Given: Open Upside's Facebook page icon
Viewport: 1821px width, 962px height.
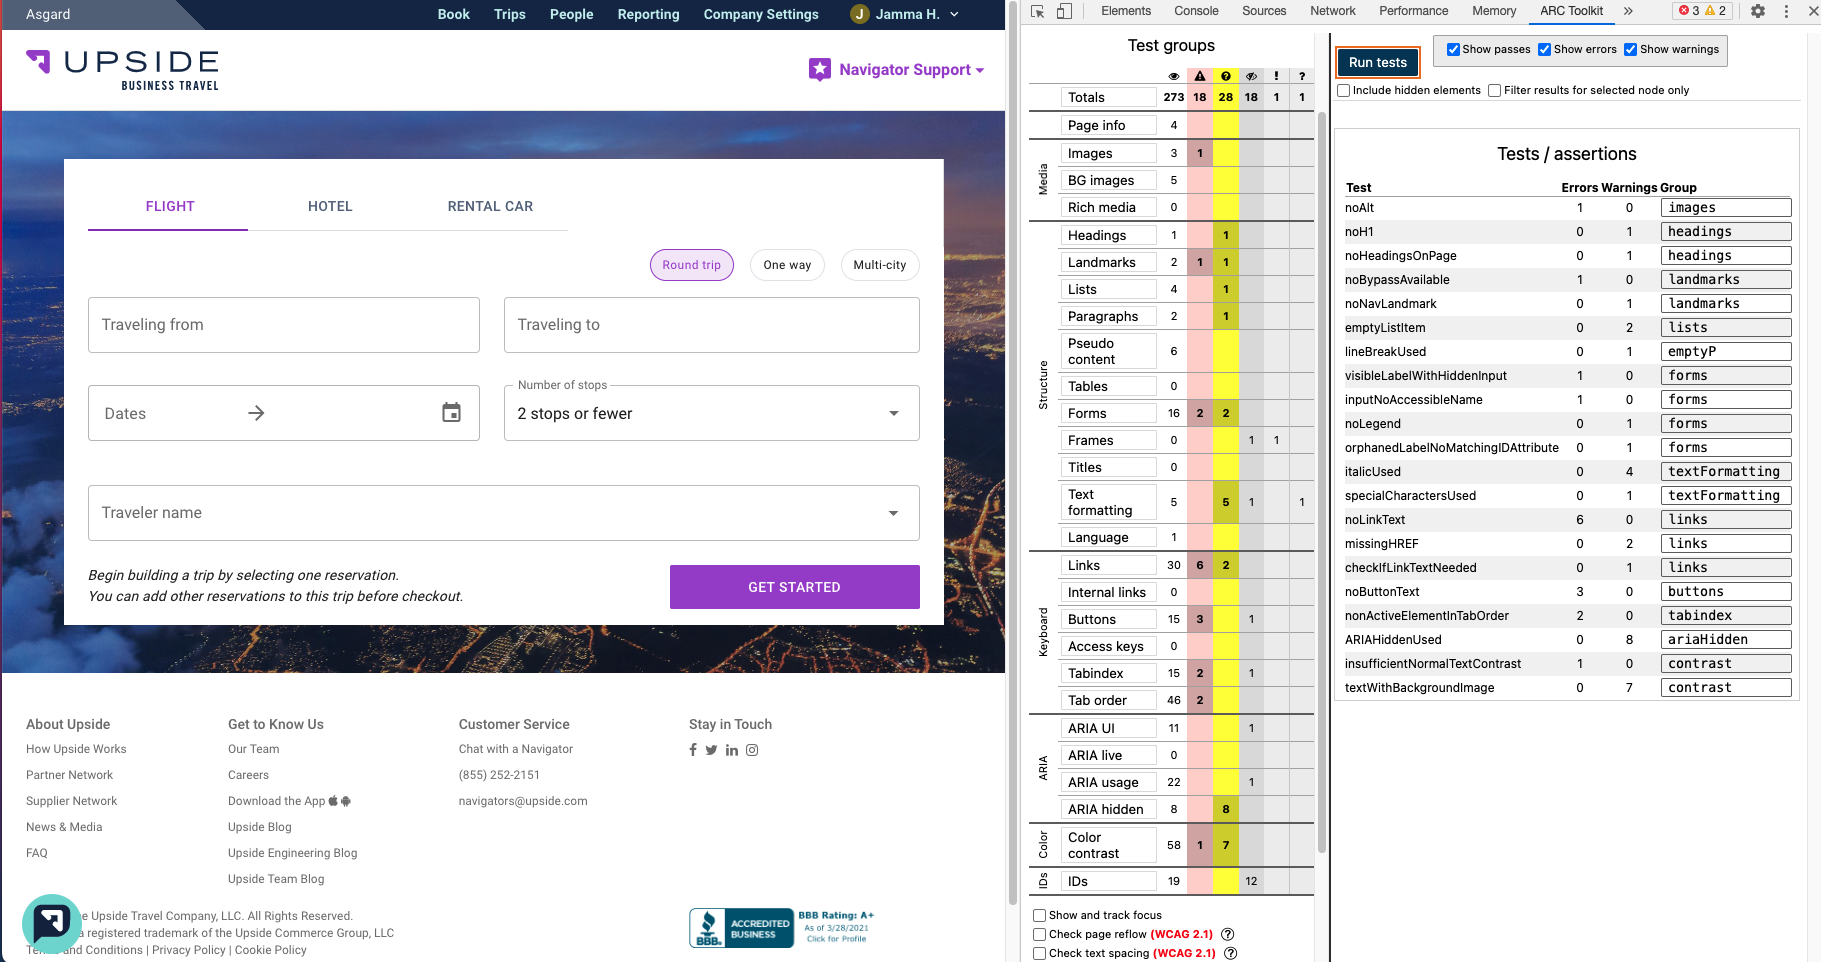Looking at the screenshot, I should 693,750.
